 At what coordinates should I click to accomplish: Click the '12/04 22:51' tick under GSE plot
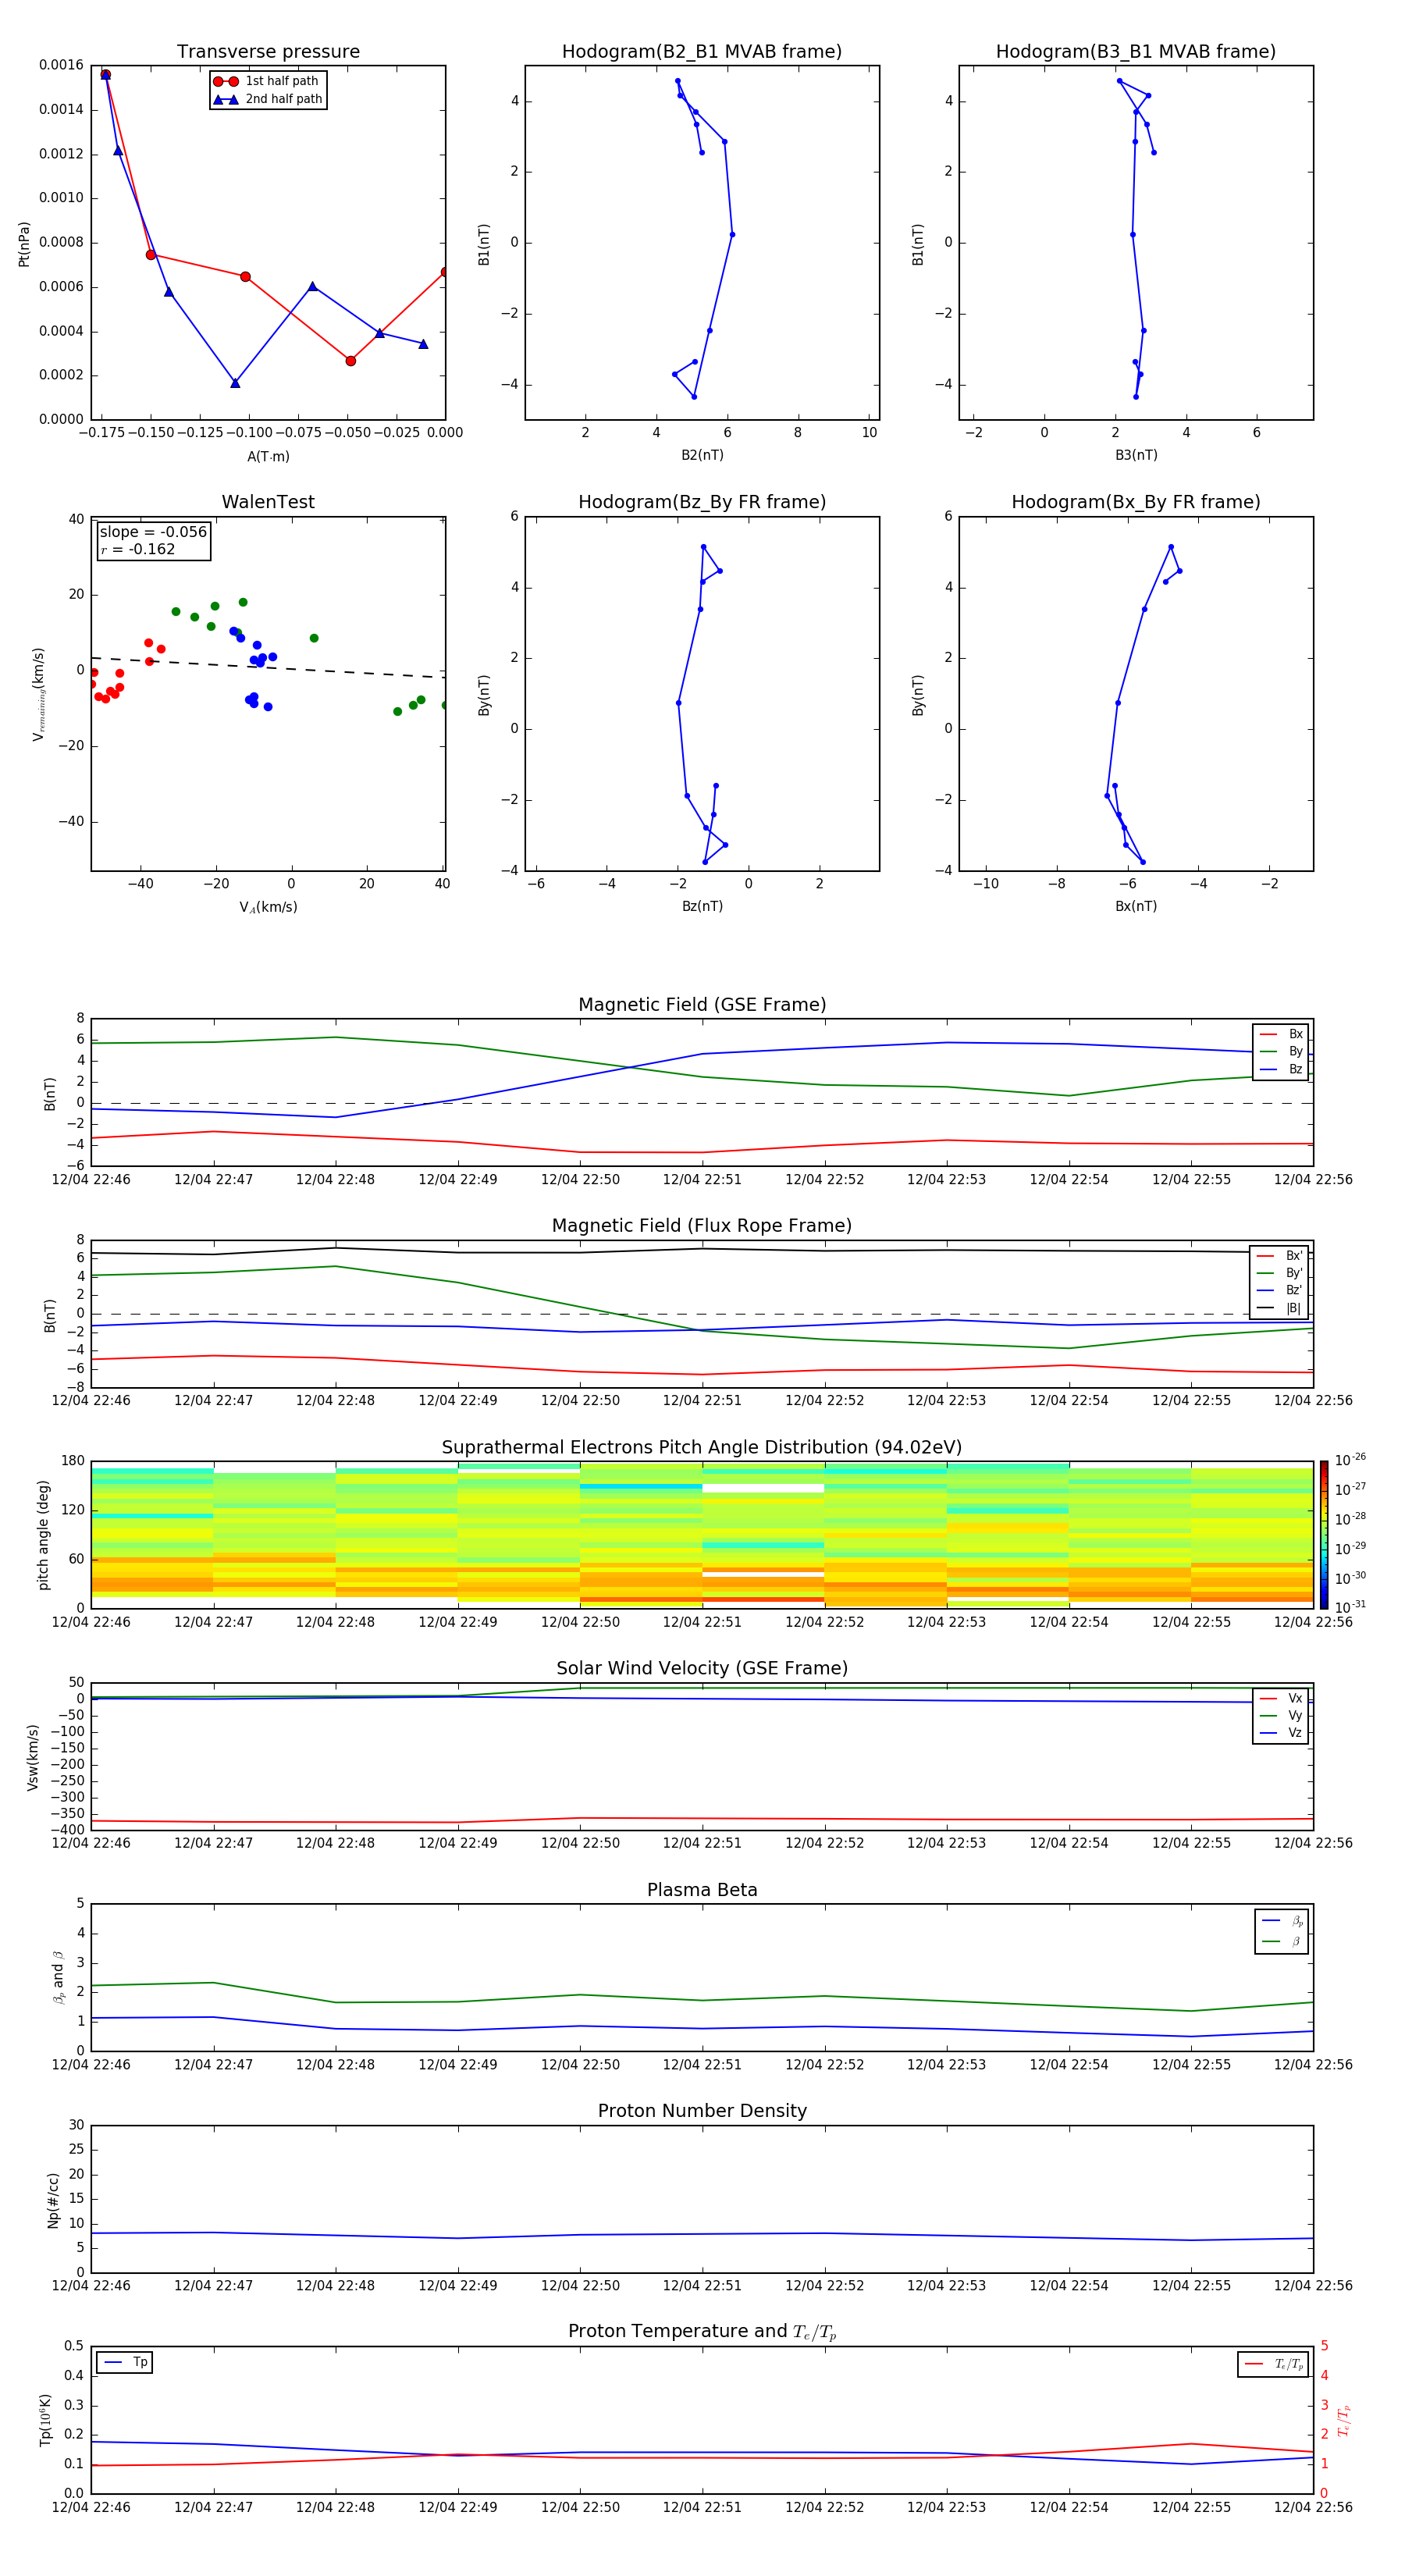[702, 1179]
